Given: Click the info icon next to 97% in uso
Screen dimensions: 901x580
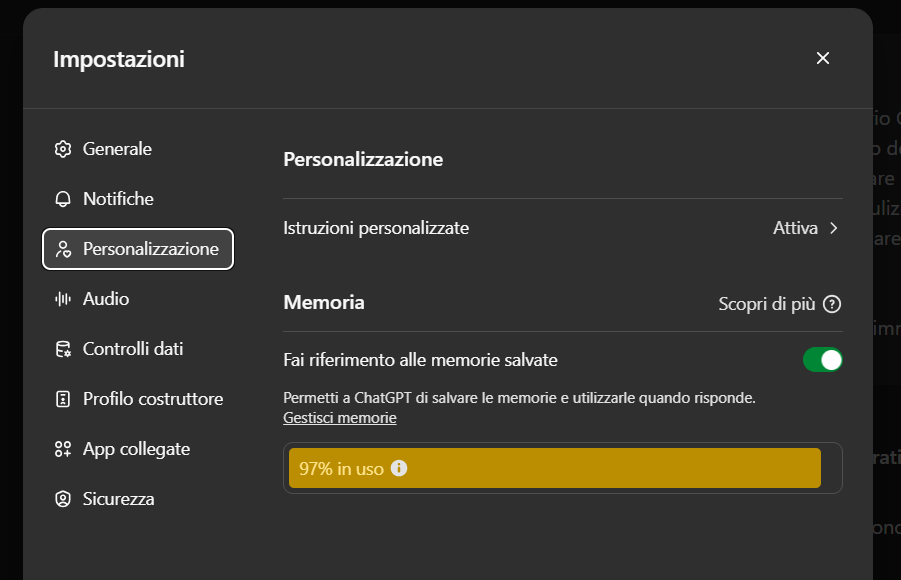Looking at the screenshot, I should point(399,468).
